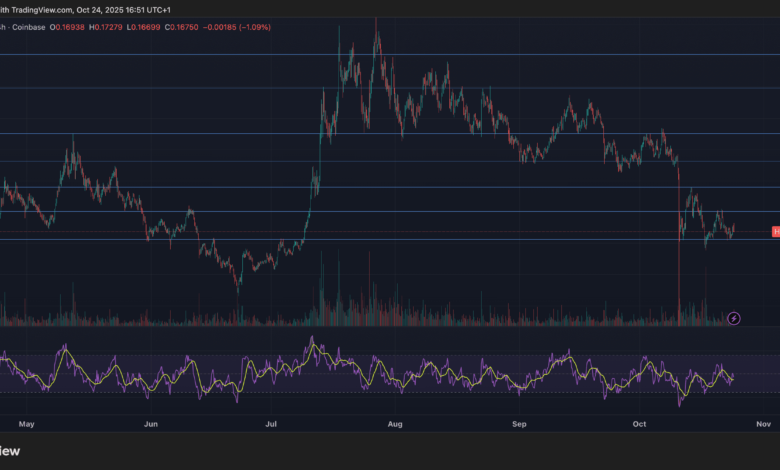Viewport: 780px width, 470px height.
Task: Click the Oct 24, 2025 16:51 timestamp
Action: 130,6
